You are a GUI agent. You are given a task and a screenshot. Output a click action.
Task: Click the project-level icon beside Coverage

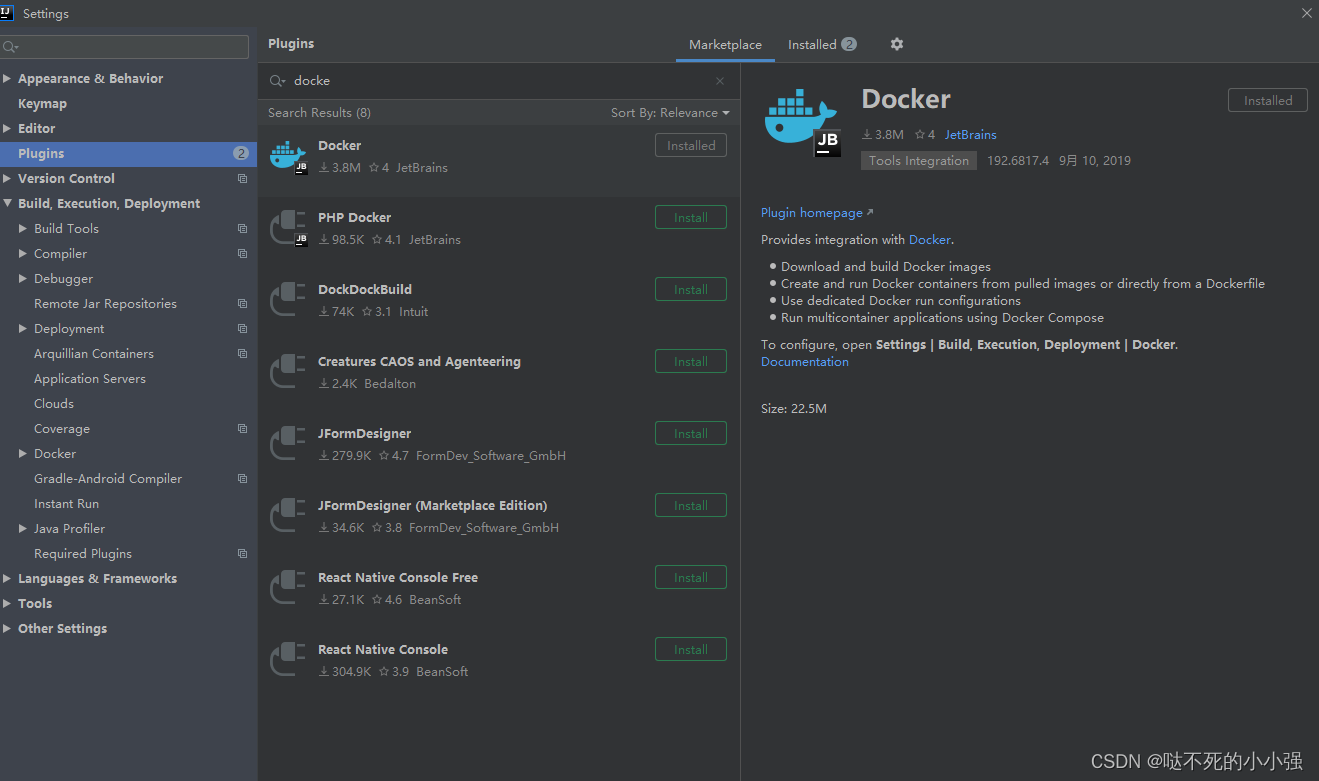(242, 429)
